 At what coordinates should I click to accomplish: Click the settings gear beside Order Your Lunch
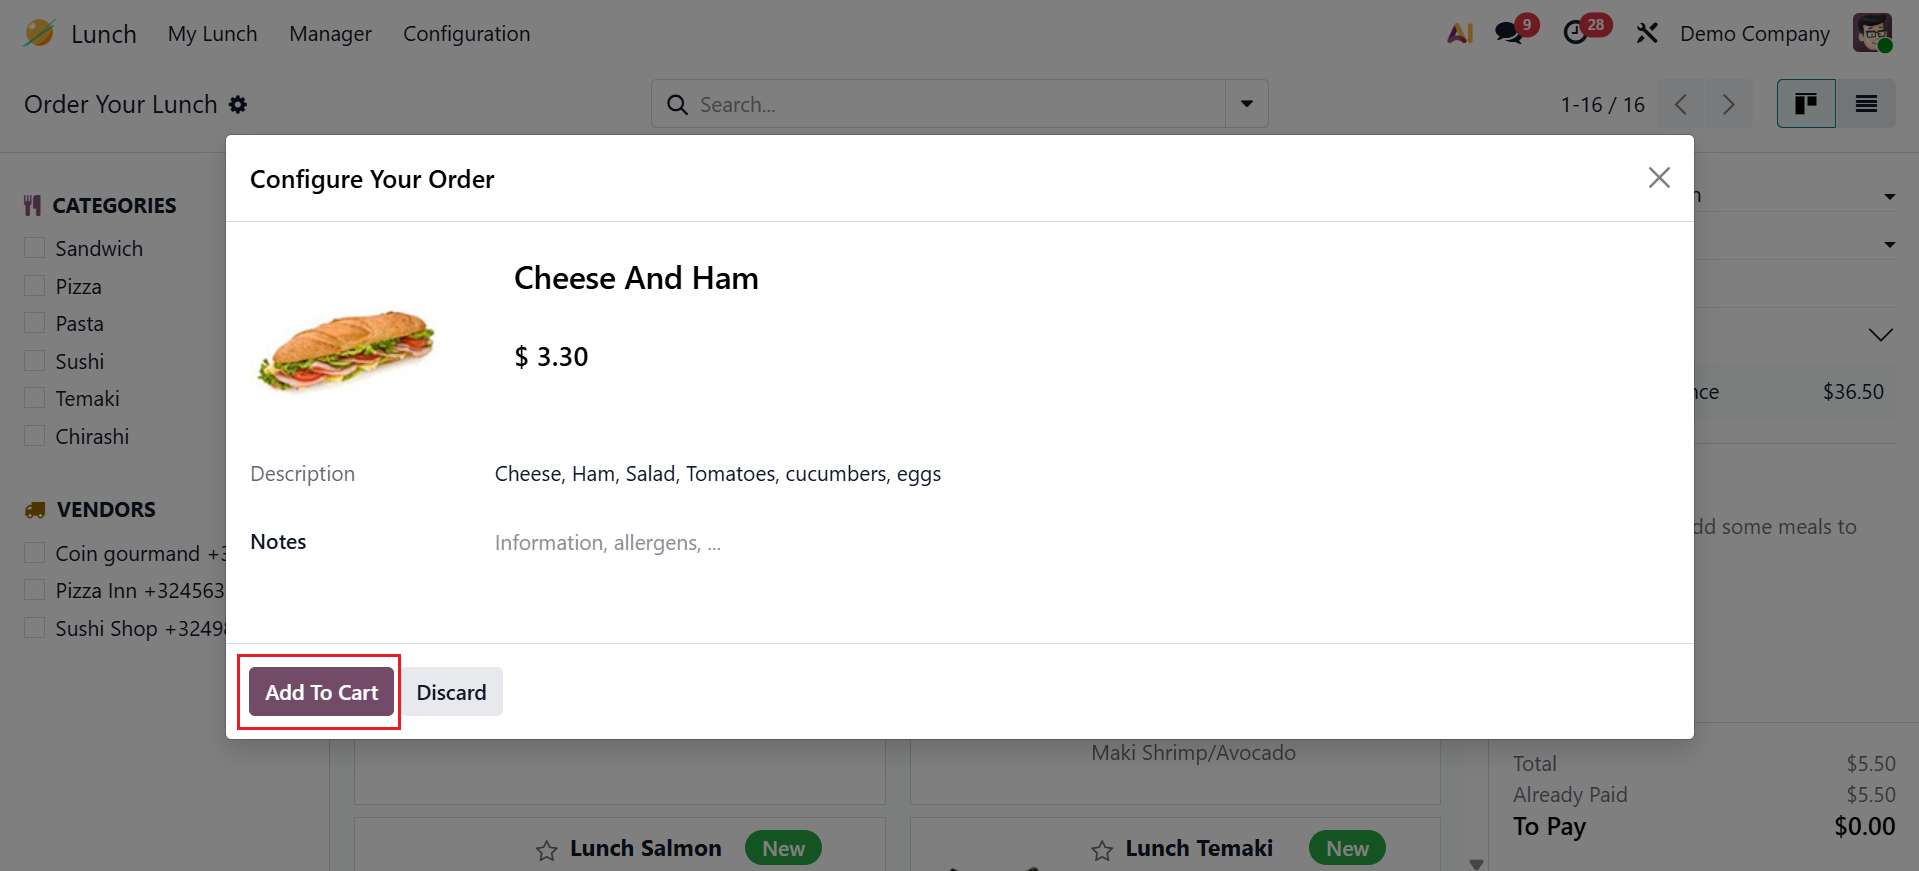pyautogui.click(x=238, y=104)
